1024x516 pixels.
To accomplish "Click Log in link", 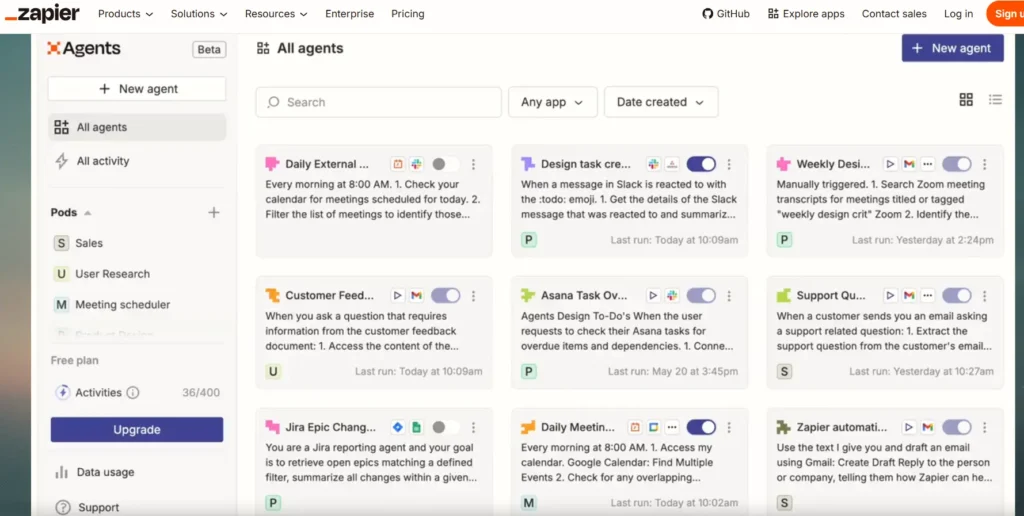I will (x=958, y=14).
